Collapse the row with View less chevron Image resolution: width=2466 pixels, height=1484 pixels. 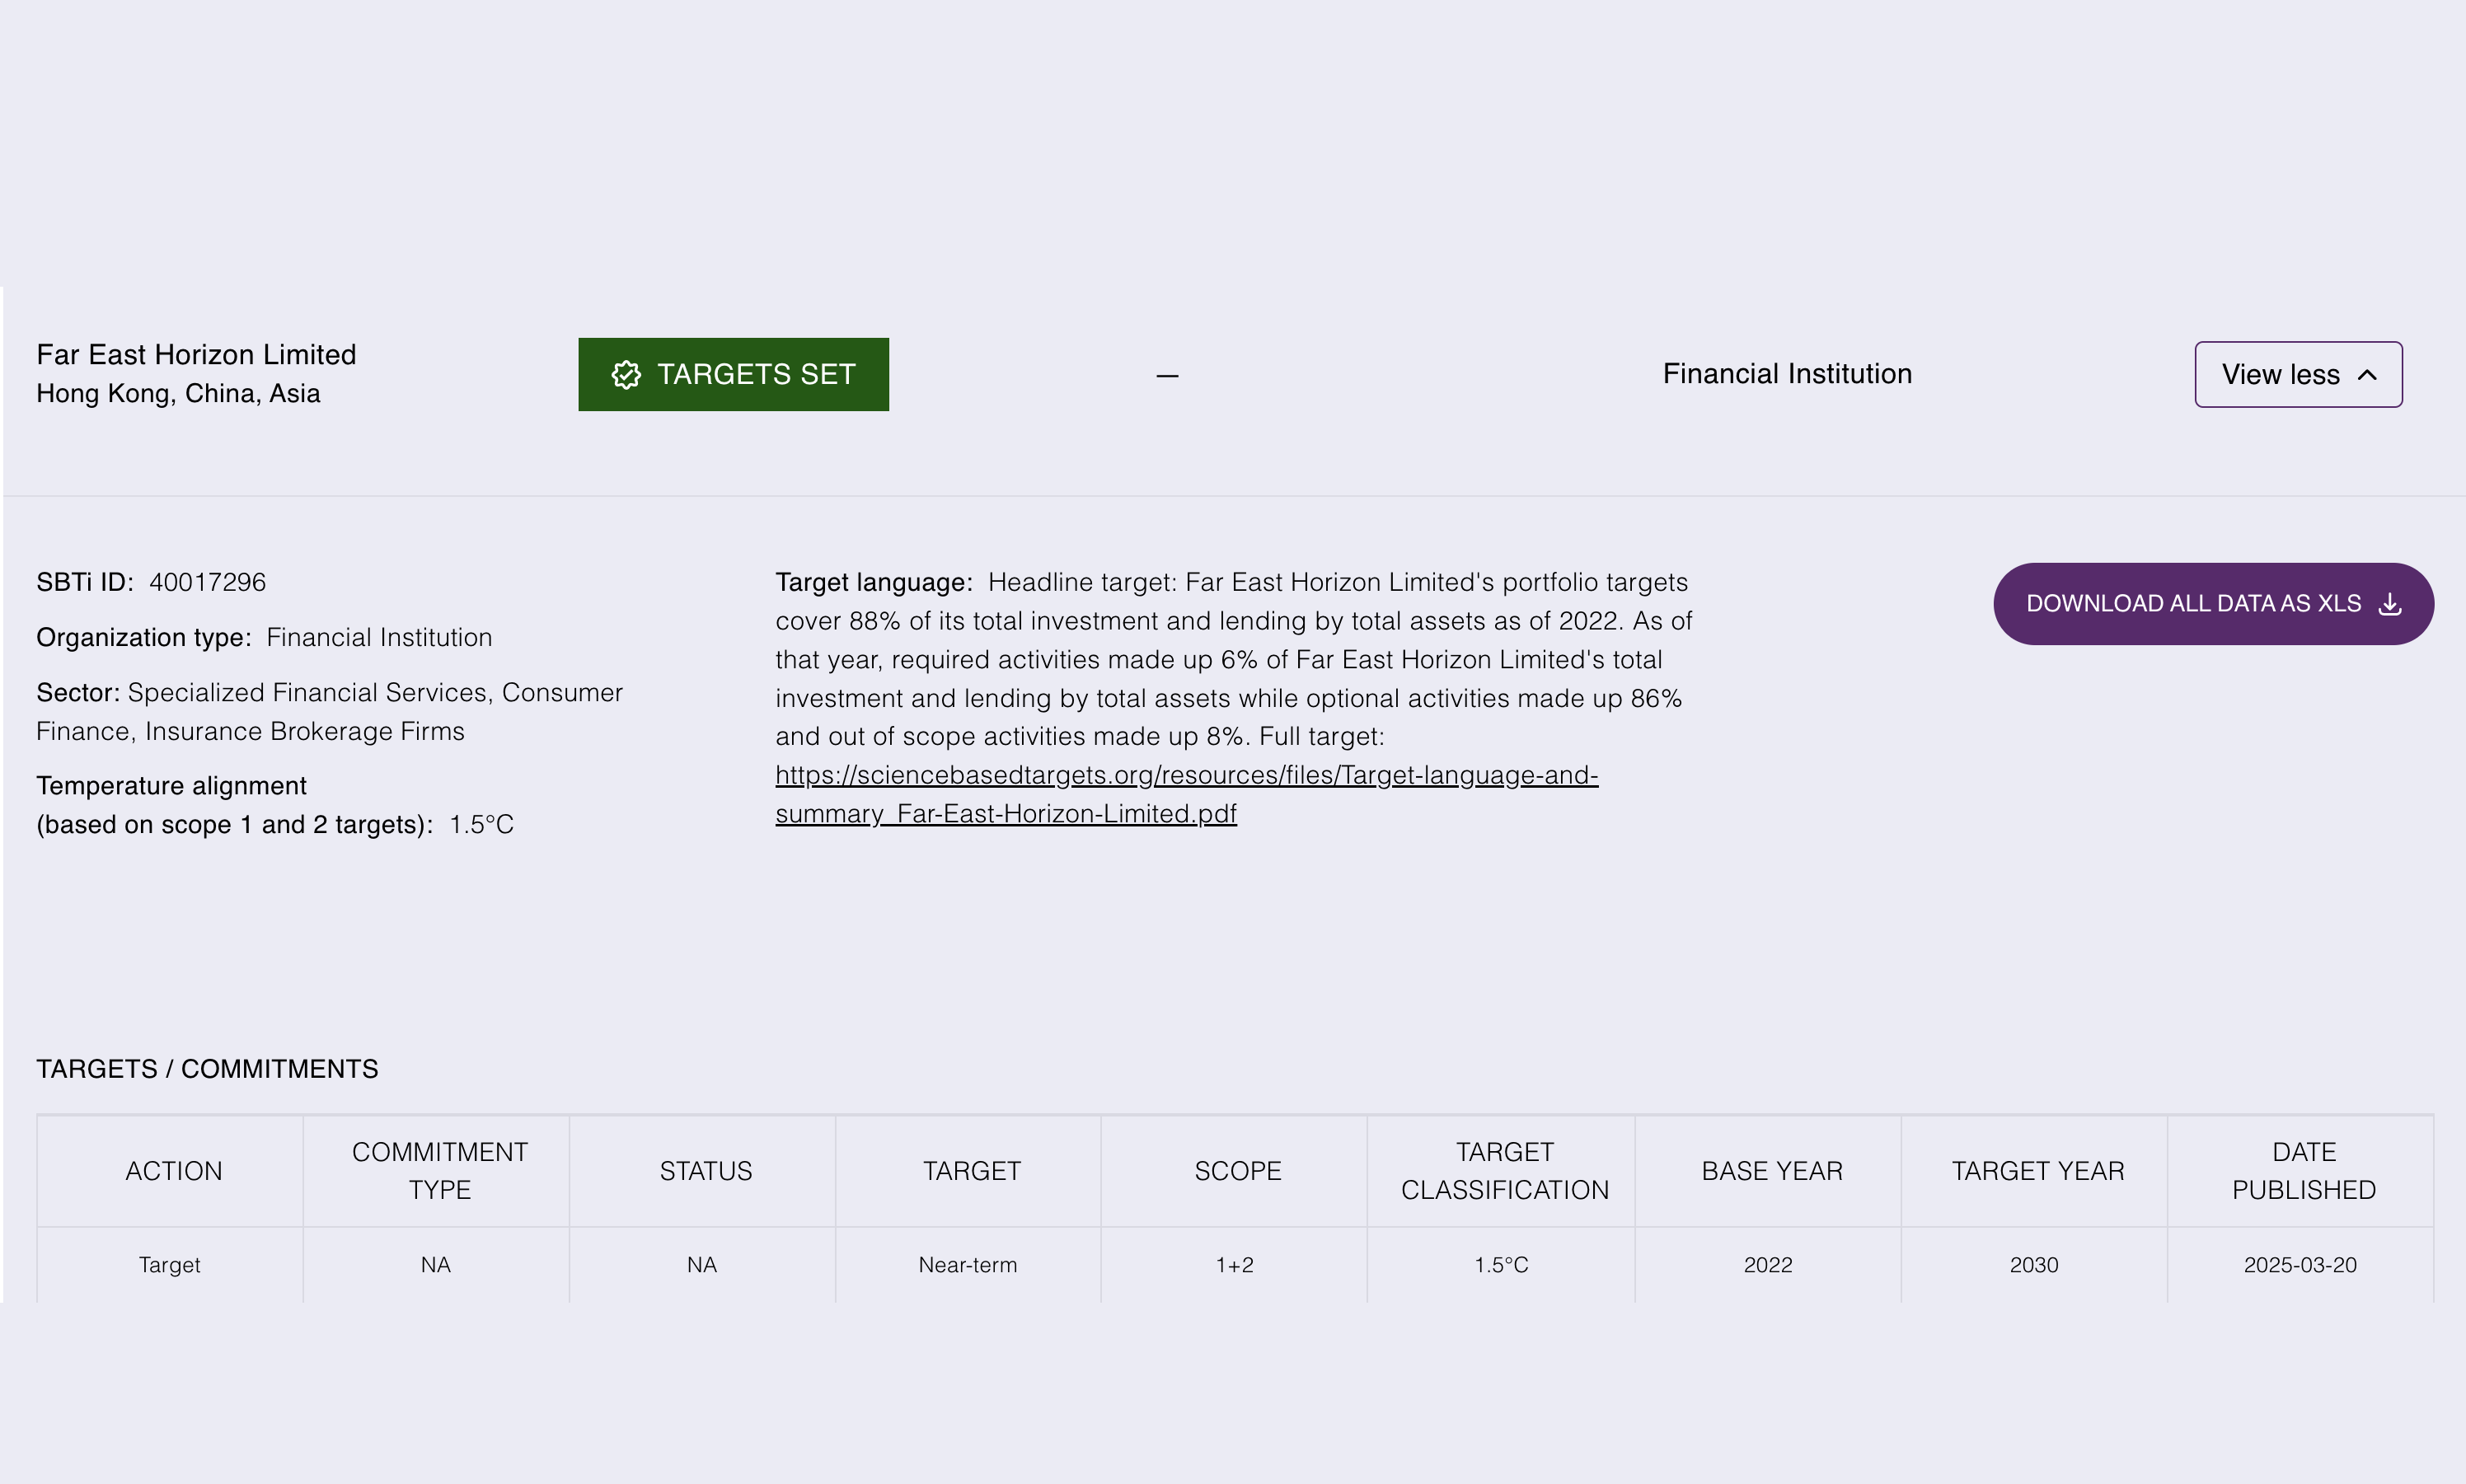[2367, 375]
